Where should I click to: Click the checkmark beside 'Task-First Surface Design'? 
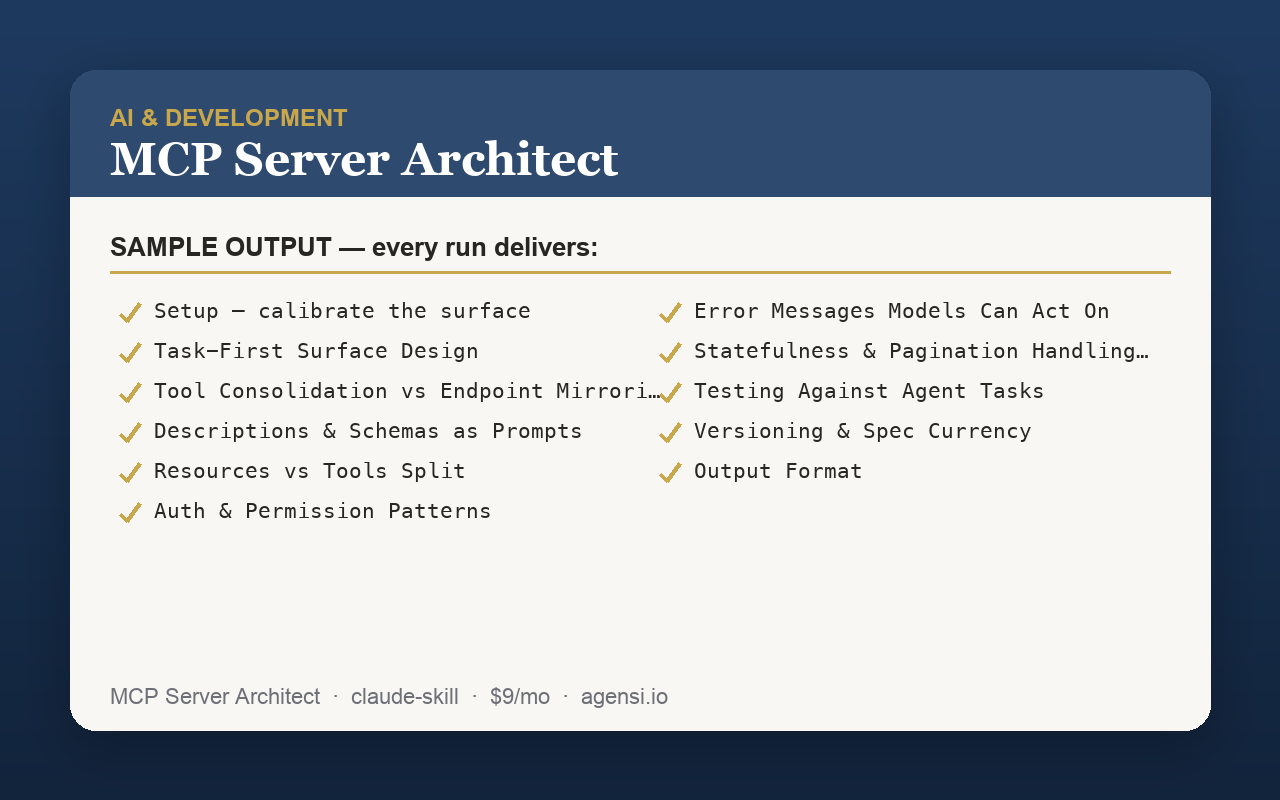coord(130,352)
